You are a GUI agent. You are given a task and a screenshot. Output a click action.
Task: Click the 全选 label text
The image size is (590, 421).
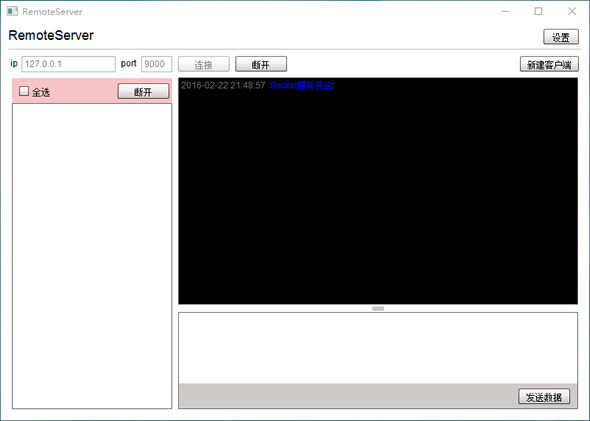tap(41, 92)
